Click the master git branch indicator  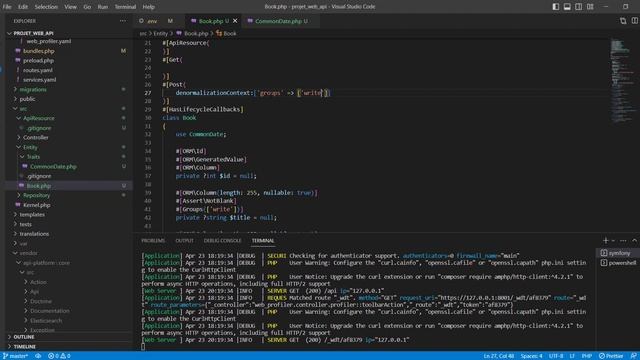16,356
